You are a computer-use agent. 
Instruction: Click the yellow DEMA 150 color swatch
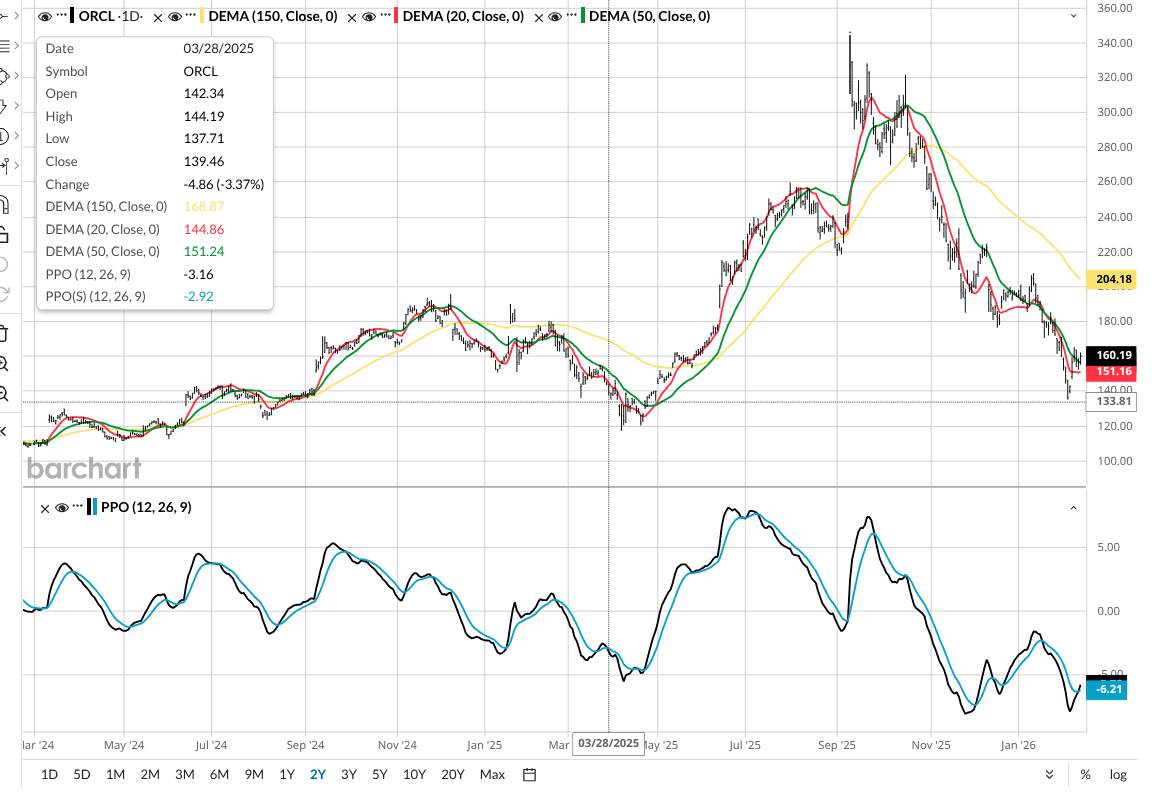[202, 16]
